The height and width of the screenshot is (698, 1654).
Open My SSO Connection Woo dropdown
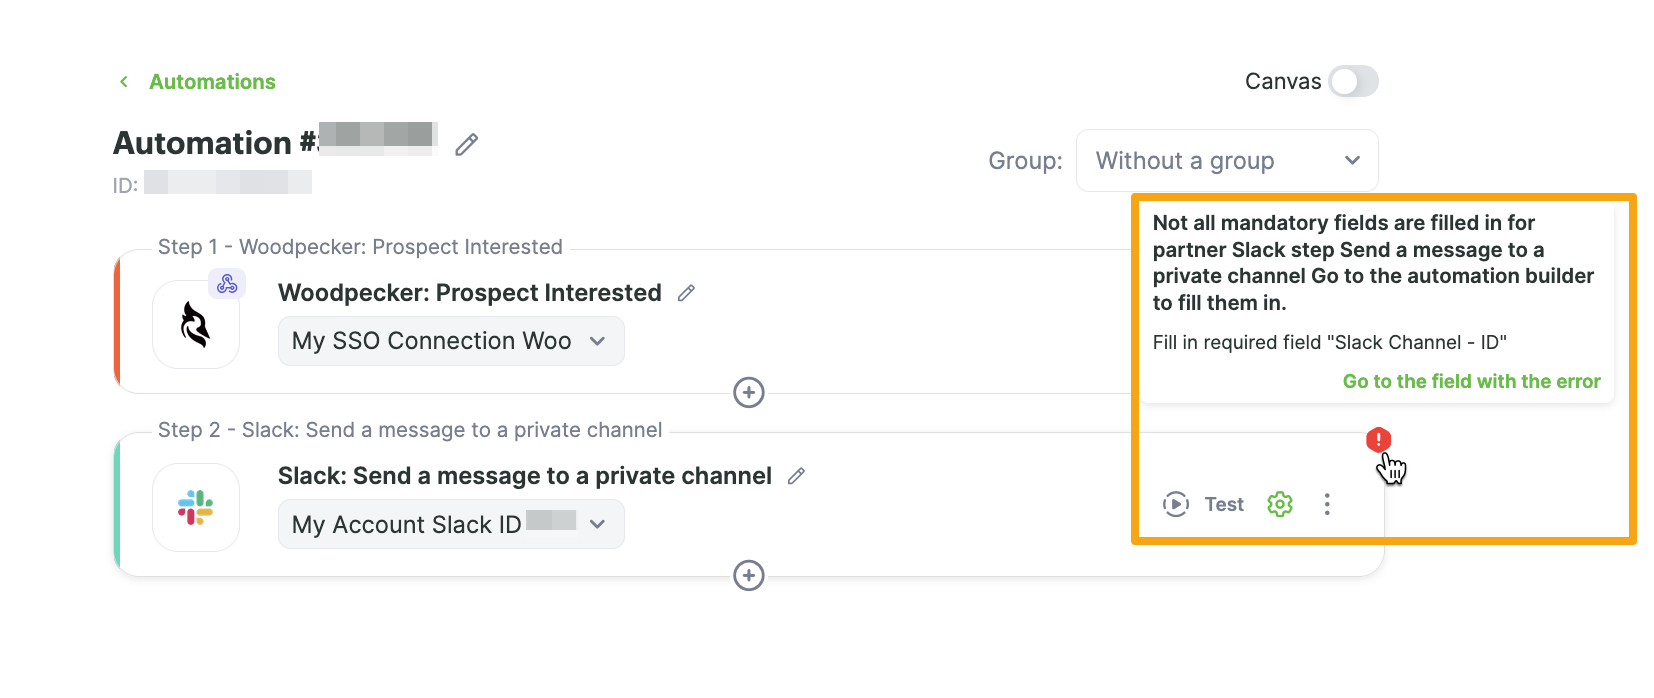tap(451, 342)
